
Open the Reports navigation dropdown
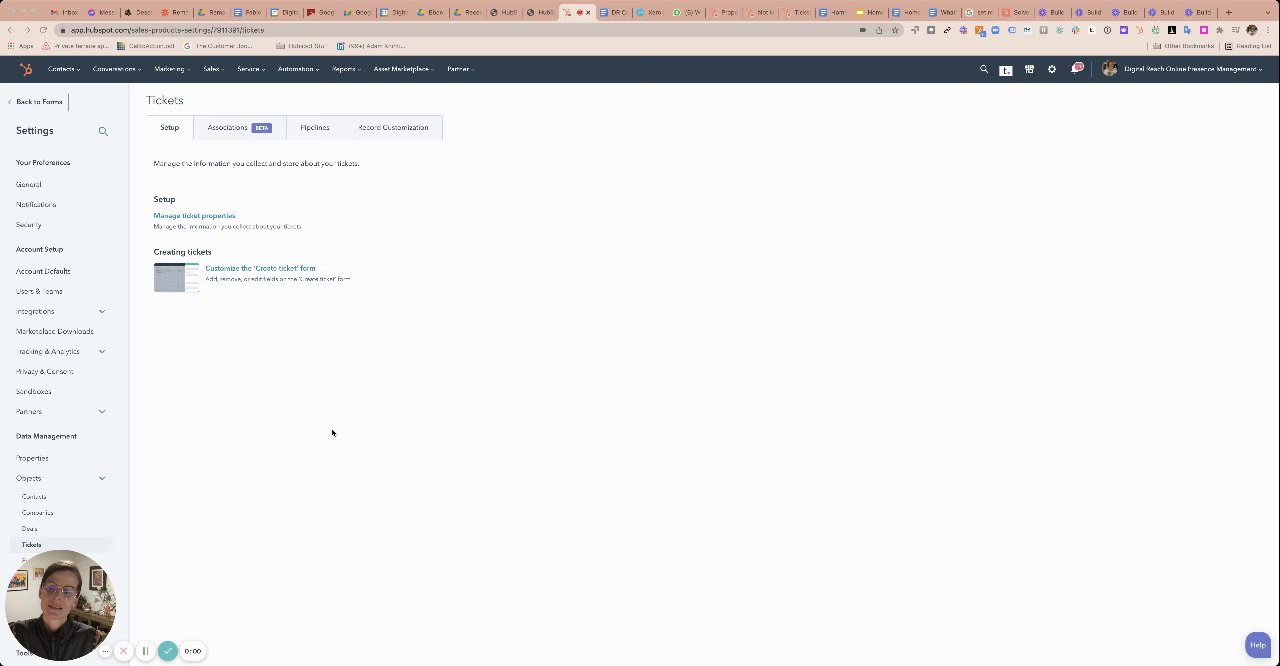(x=347, y=69)
